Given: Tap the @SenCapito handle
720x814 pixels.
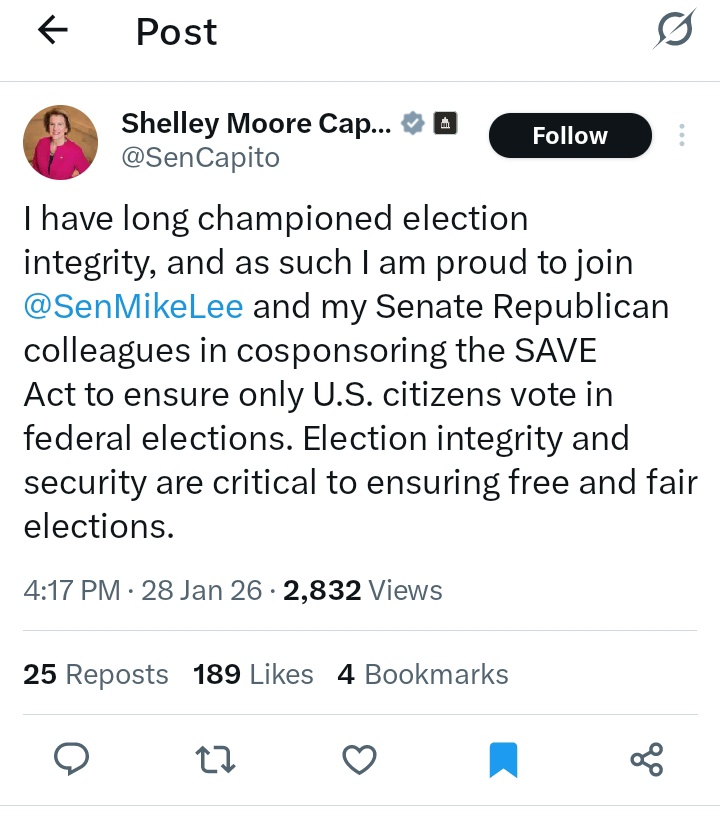Looking at the screenshot, I should tap(200, 158).
